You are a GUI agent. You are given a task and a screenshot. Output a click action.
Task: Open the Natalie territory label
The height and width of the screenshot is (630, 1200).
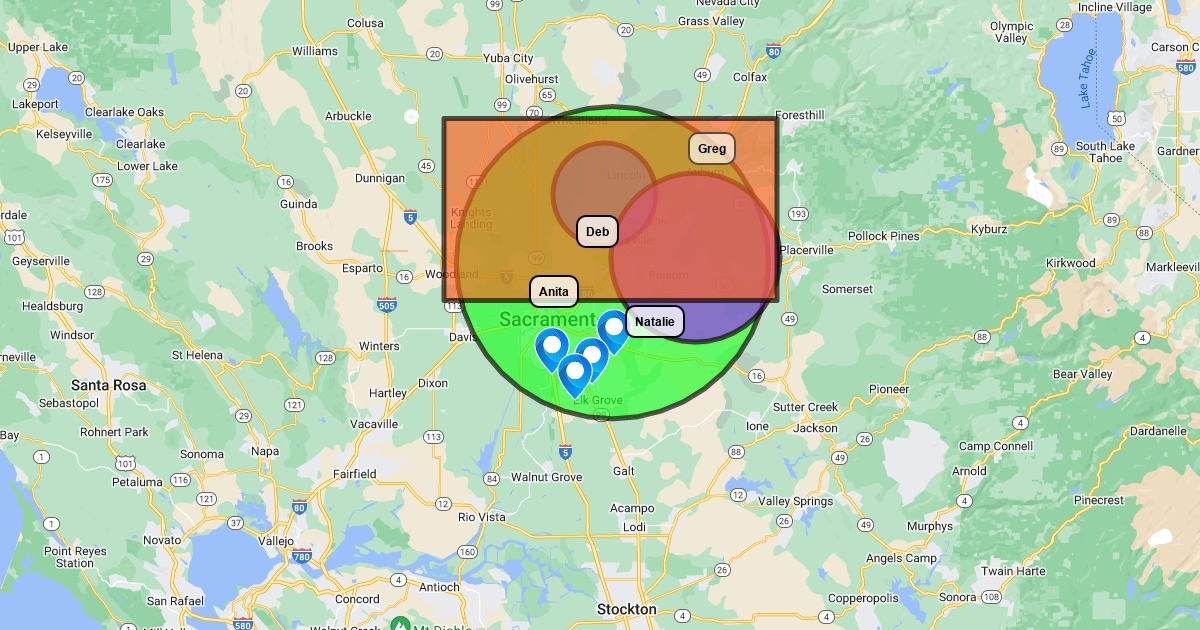[655, 322]
